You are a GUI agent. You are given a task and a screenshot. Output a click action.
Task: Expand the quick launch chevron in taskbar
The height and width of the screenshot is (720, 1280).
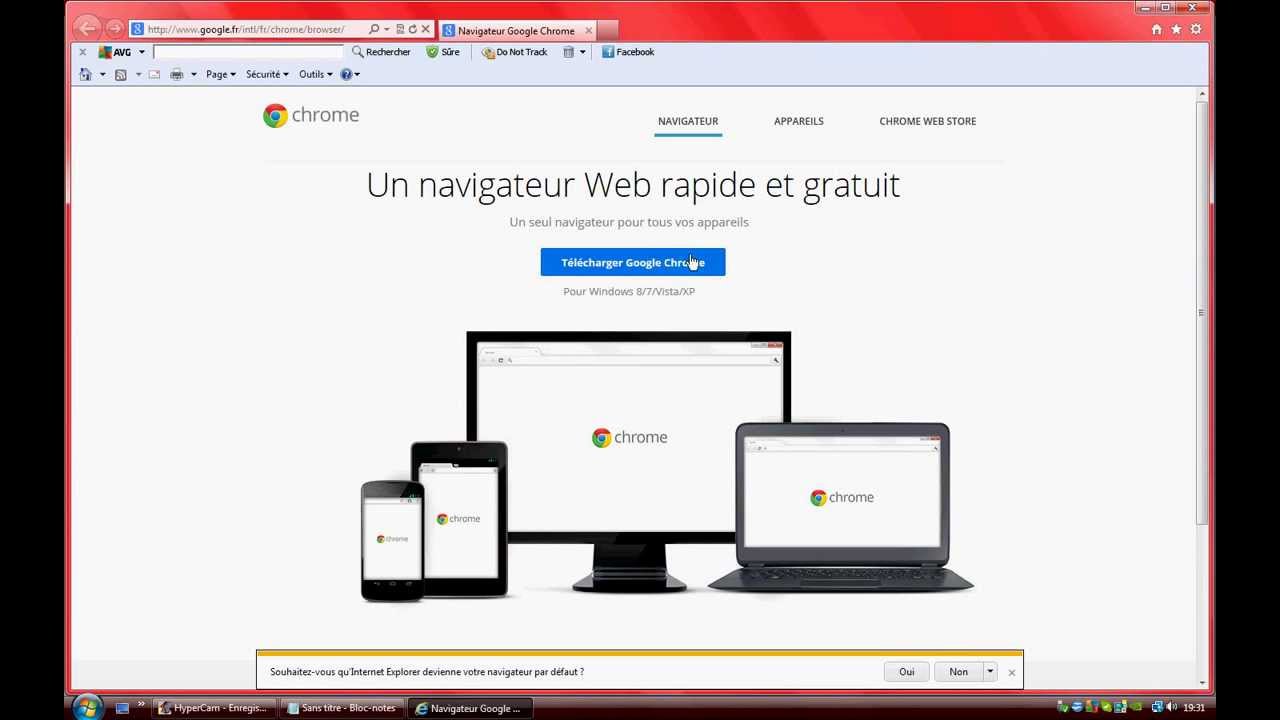click(141, 704)
